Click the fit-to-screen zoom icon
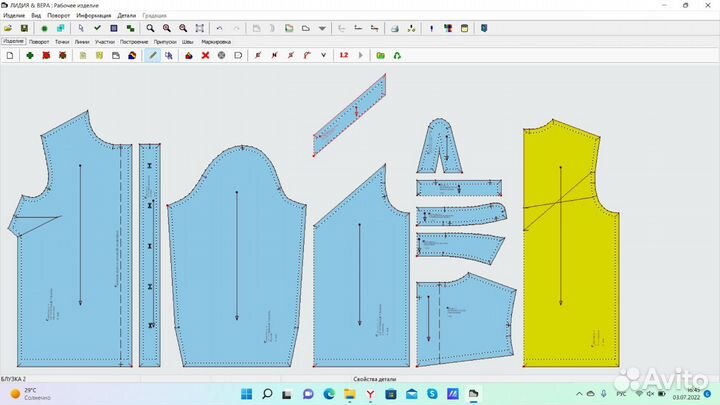Viewport: 720px width, 405px height. 200,28
